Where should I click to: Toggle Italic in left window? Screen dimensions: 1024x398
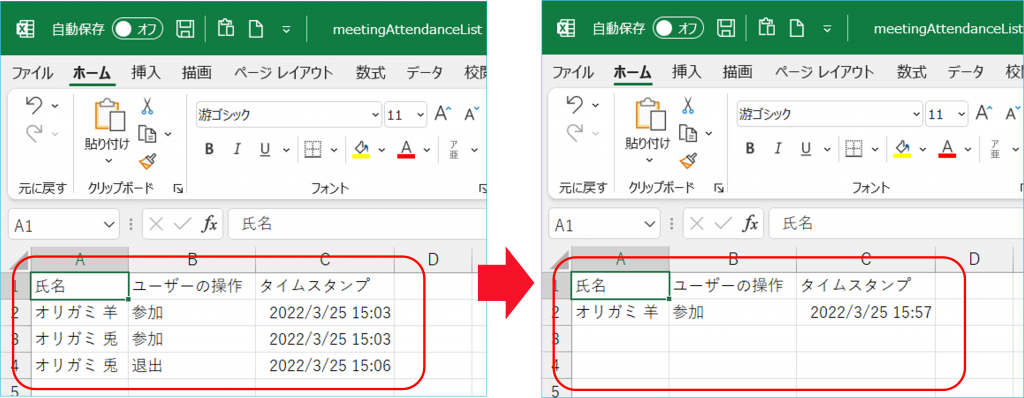pyautogui.click(x=238, y=150)
